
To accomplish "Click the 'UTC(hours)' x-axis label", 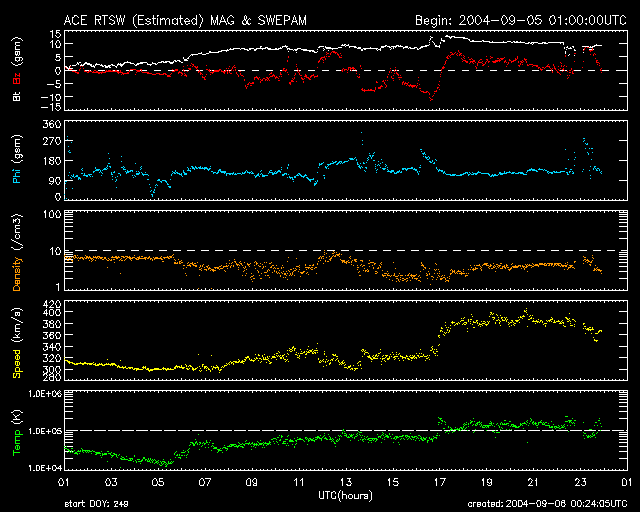I will [x=345, y=496].
